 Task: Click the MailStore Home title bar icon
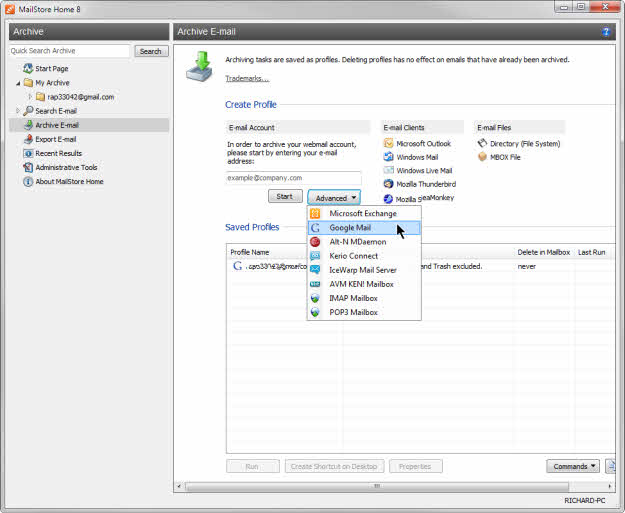click(10, 9)
